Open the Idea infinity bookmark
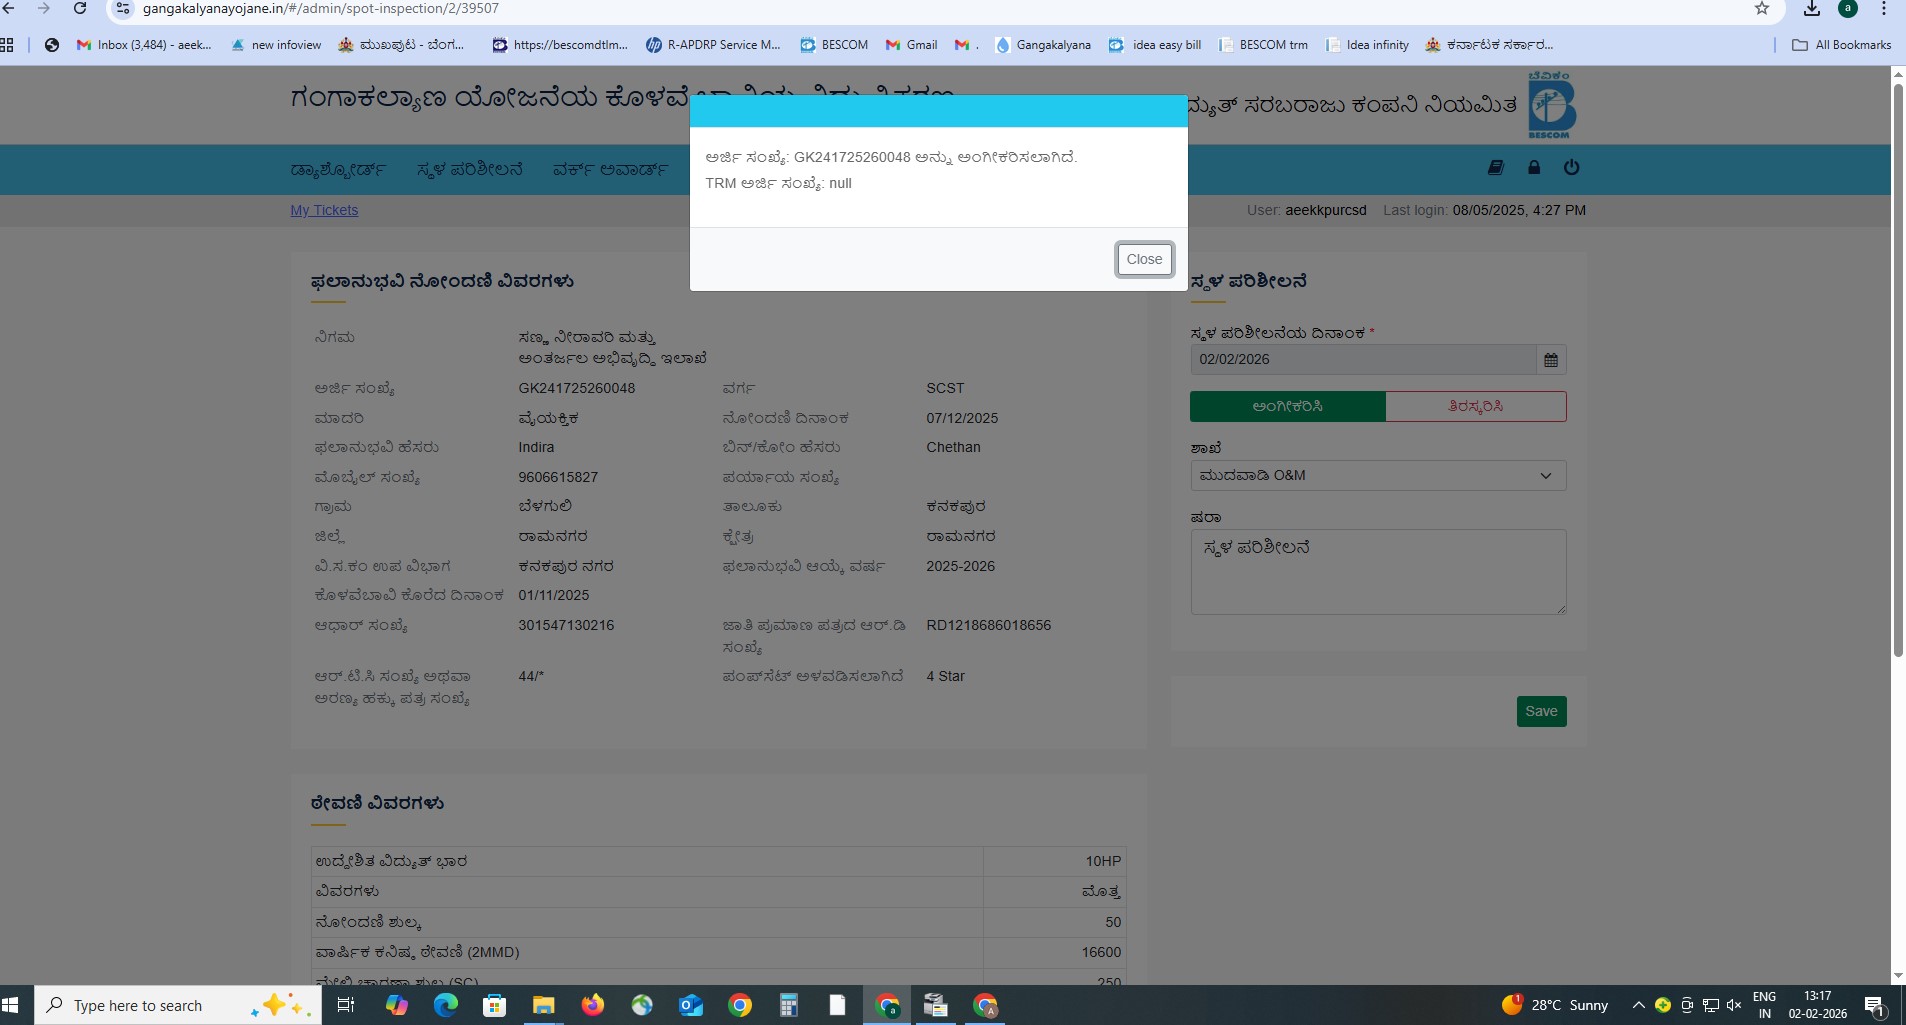This screenshot has width=1906, height=1025. coord(1367,45)
